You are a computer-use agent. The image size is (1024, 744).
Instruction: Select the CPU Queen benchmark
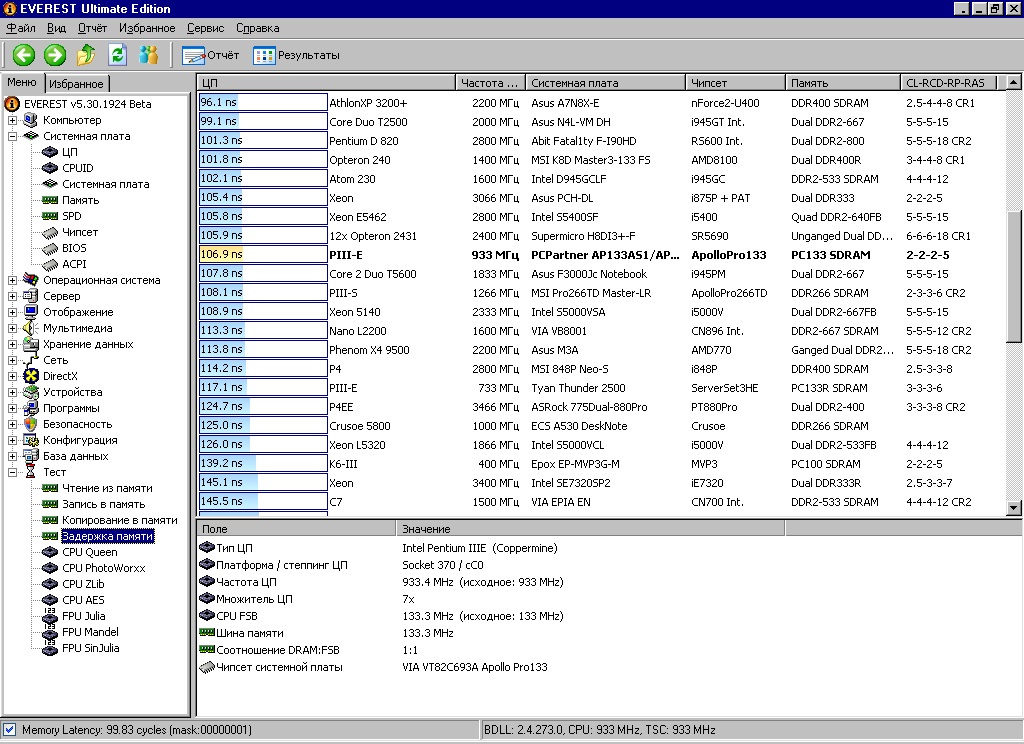[x=89, y=552]
